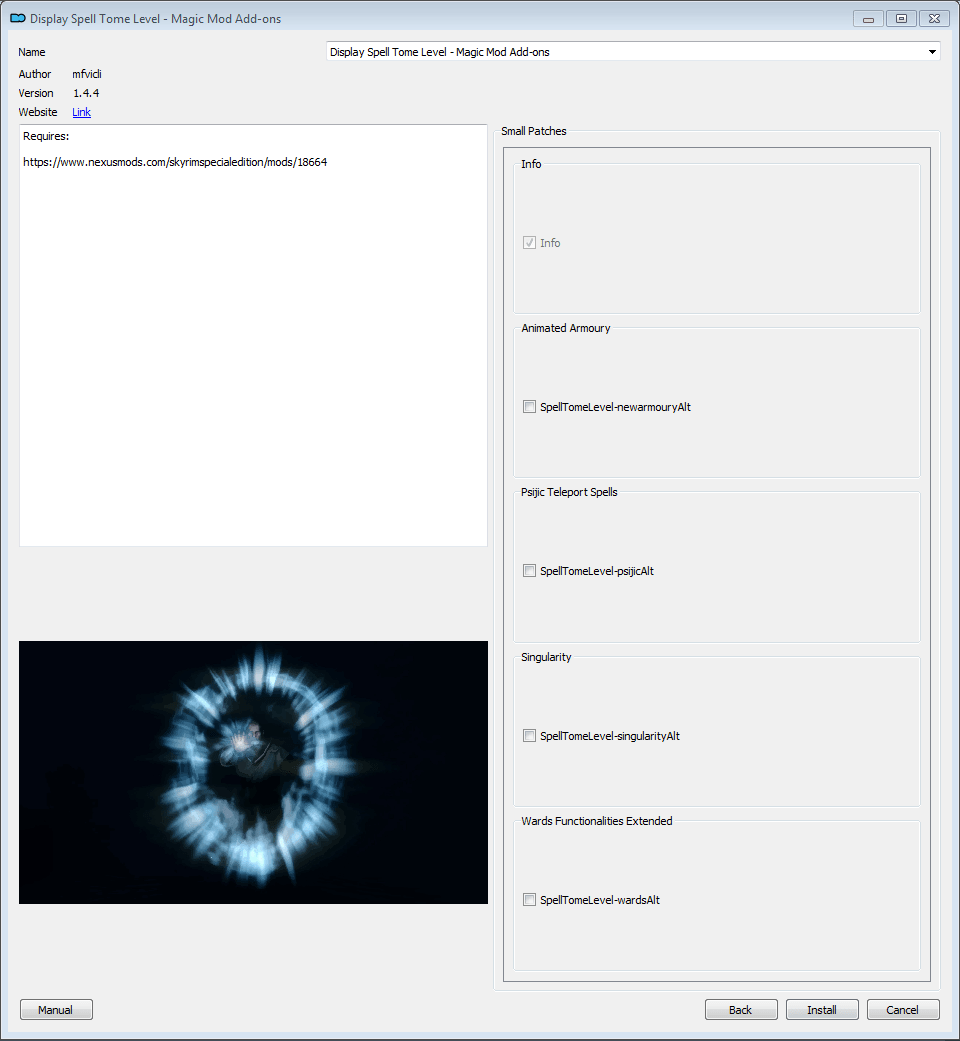Screen dimensions: 960x1041
Task: Close the installer window
Action: 934,19
